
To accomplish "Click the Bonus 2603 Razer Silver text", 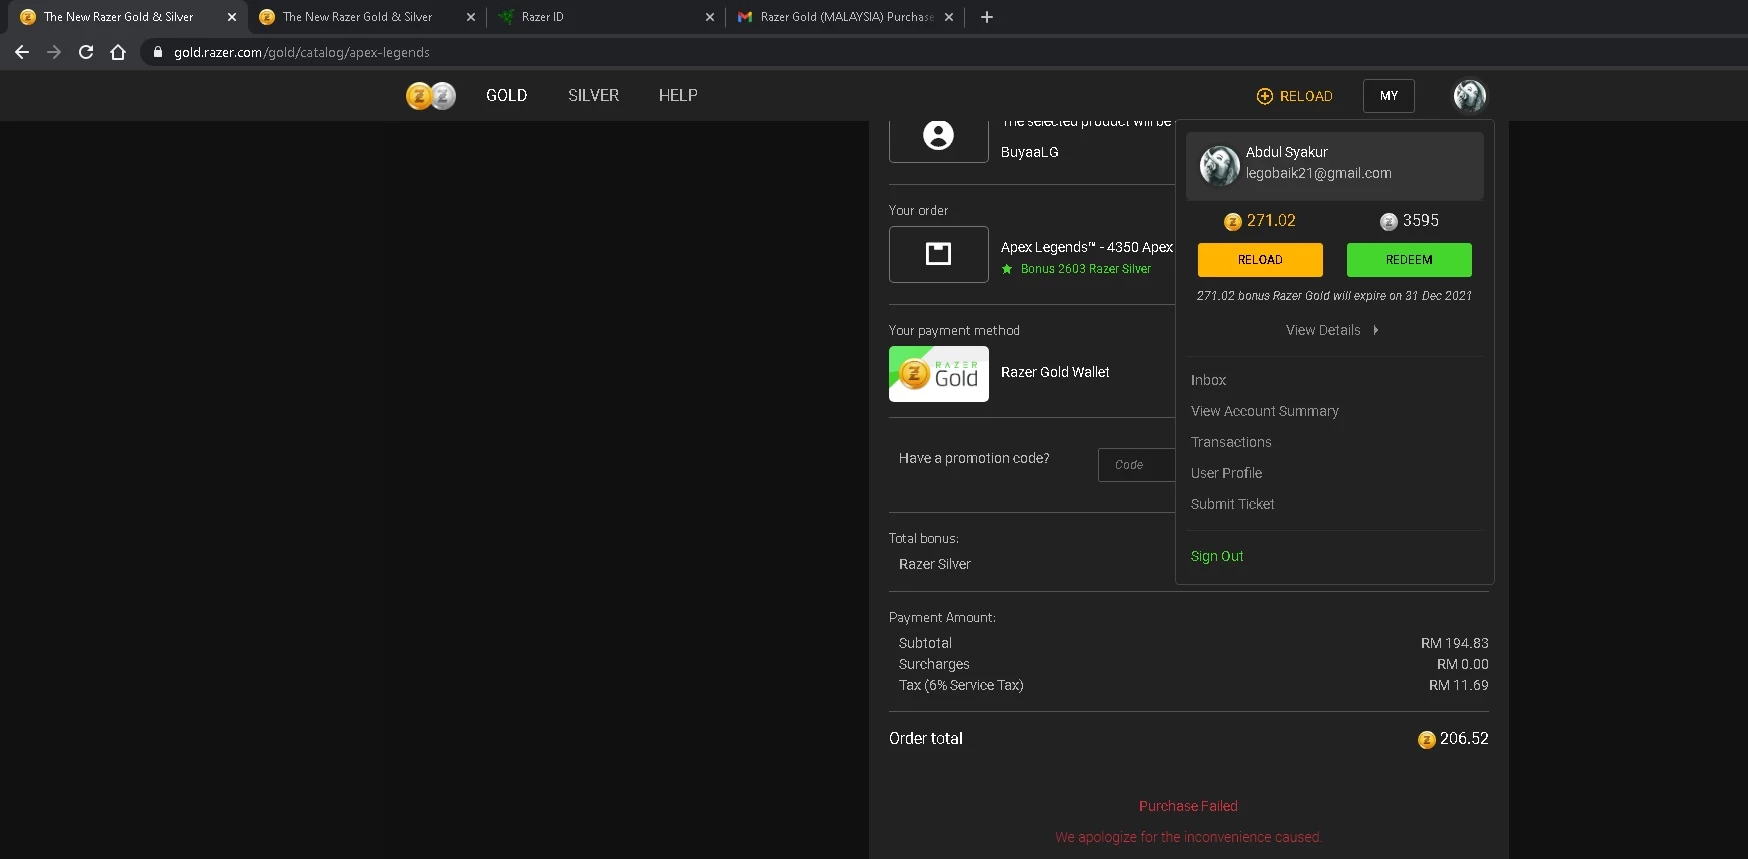I will (x=1086, y=269).
